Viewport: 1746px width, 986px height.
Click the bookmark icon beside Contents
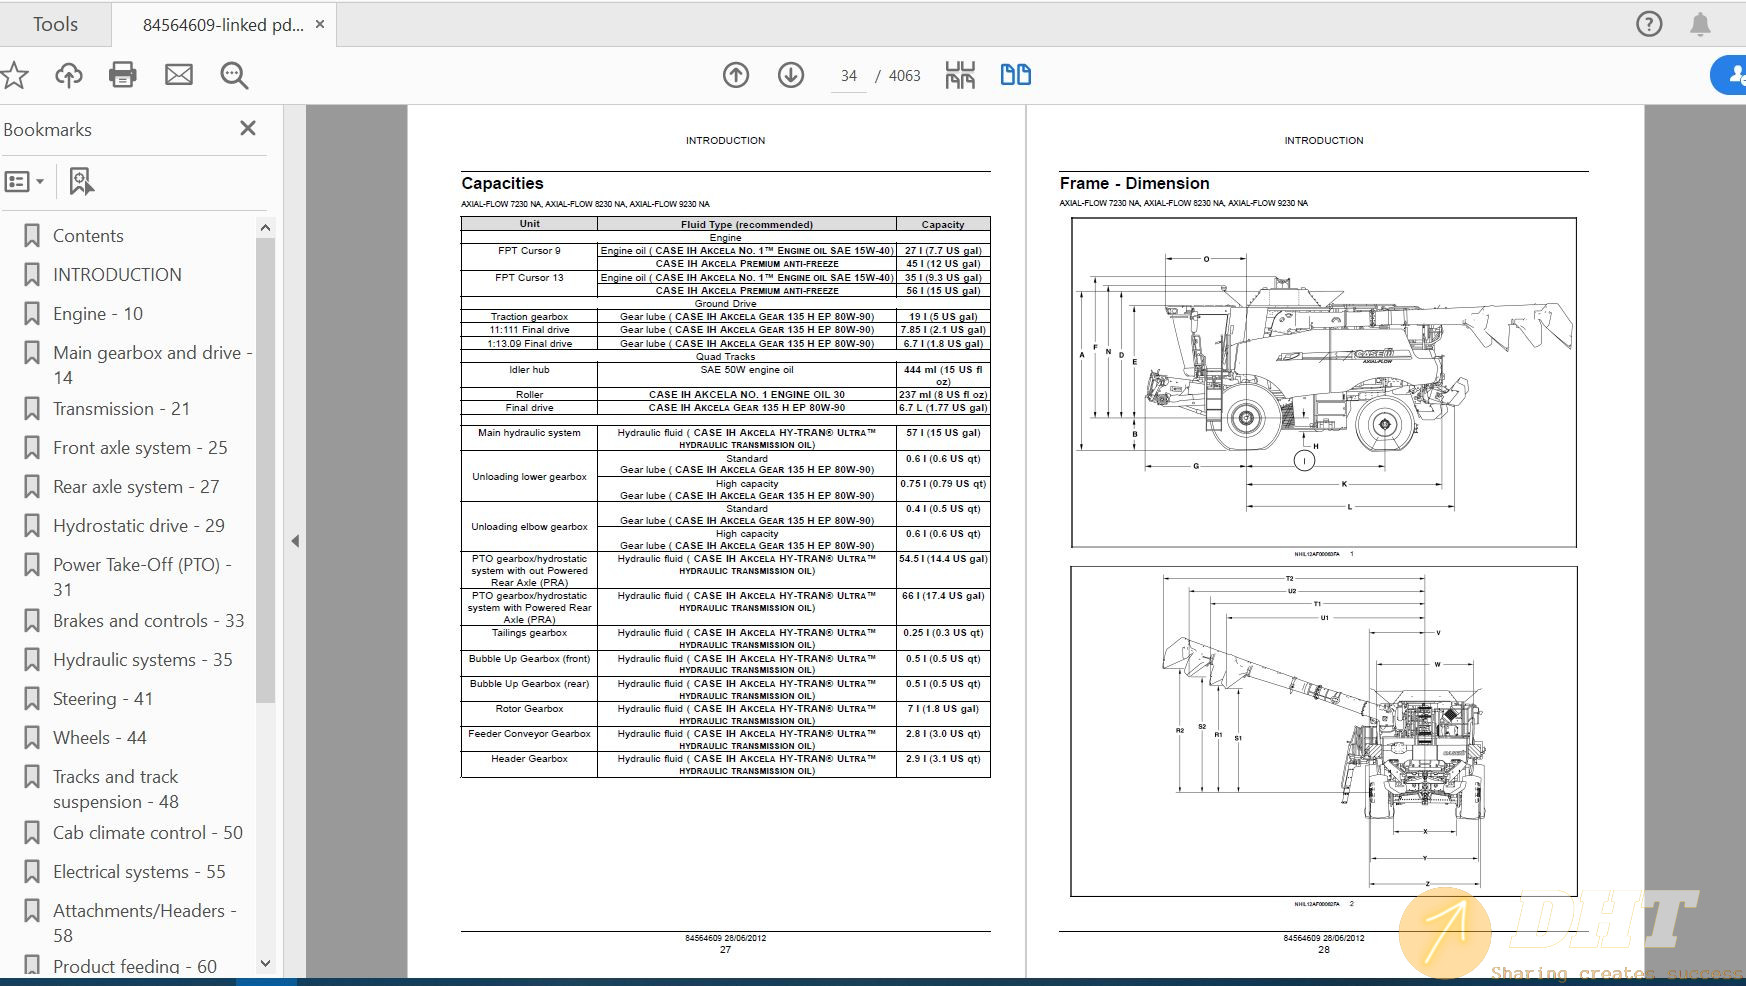[x=32, y=236]
